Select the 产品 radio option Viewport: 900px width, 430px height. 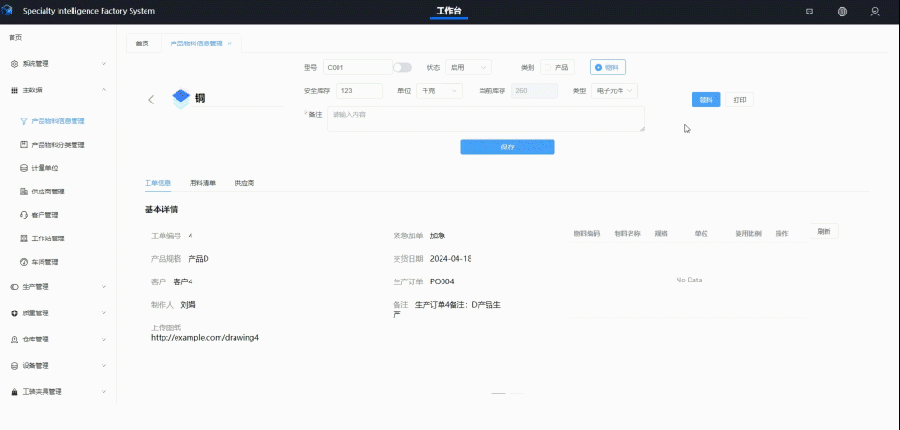(x=557, y=67)
